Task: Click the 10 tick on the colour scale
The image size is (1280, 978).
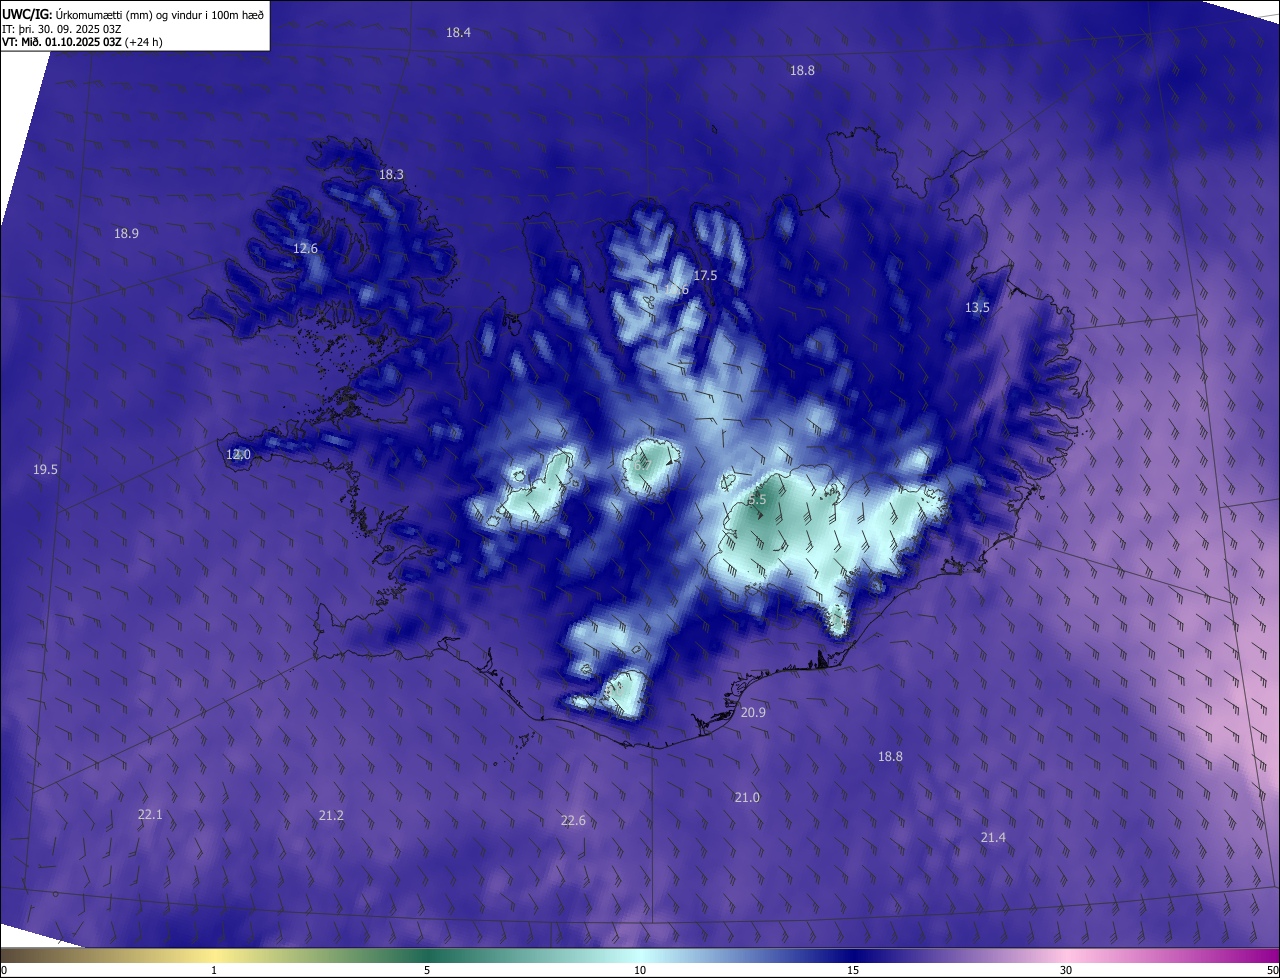Action: coord(640,971)
